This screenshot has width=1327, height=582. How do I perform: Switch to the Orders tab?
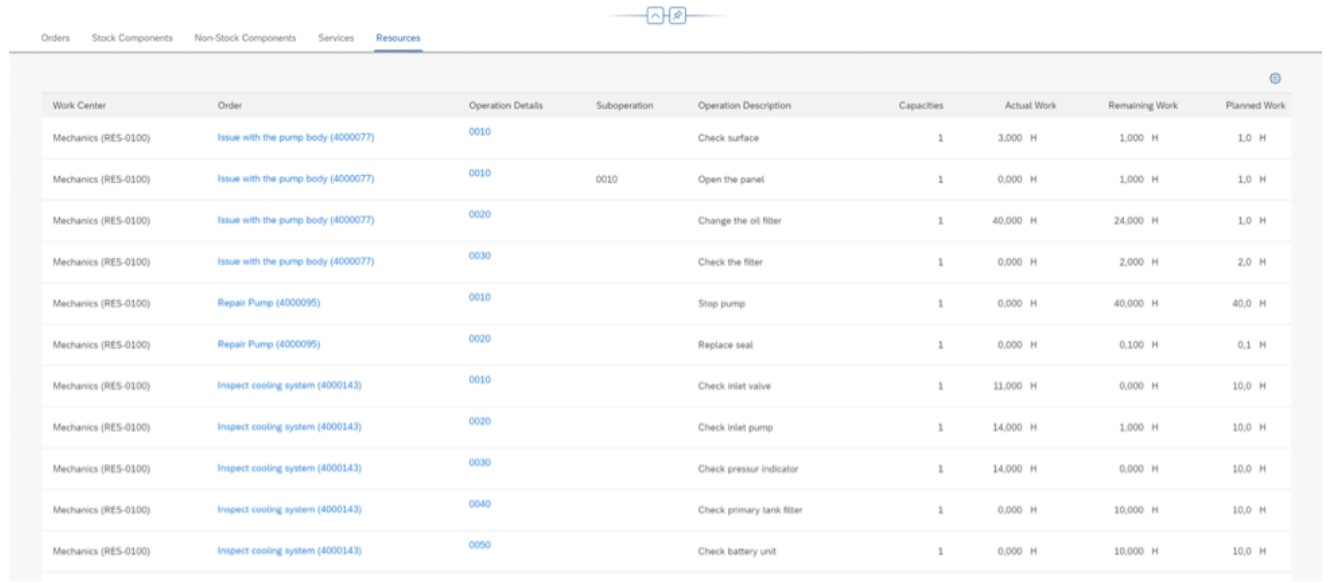pyautogui.click(x=54, y=38)
